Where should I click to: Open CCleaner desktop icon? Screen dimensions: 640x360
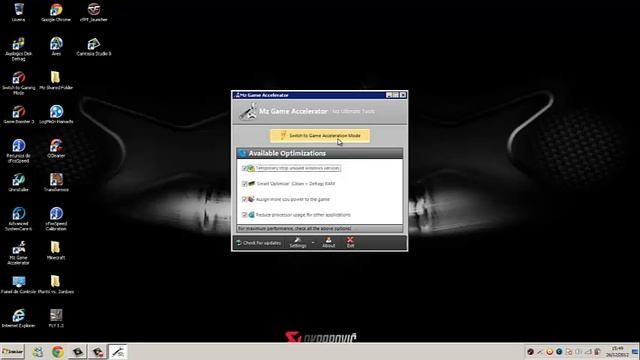tap(56, 149)
